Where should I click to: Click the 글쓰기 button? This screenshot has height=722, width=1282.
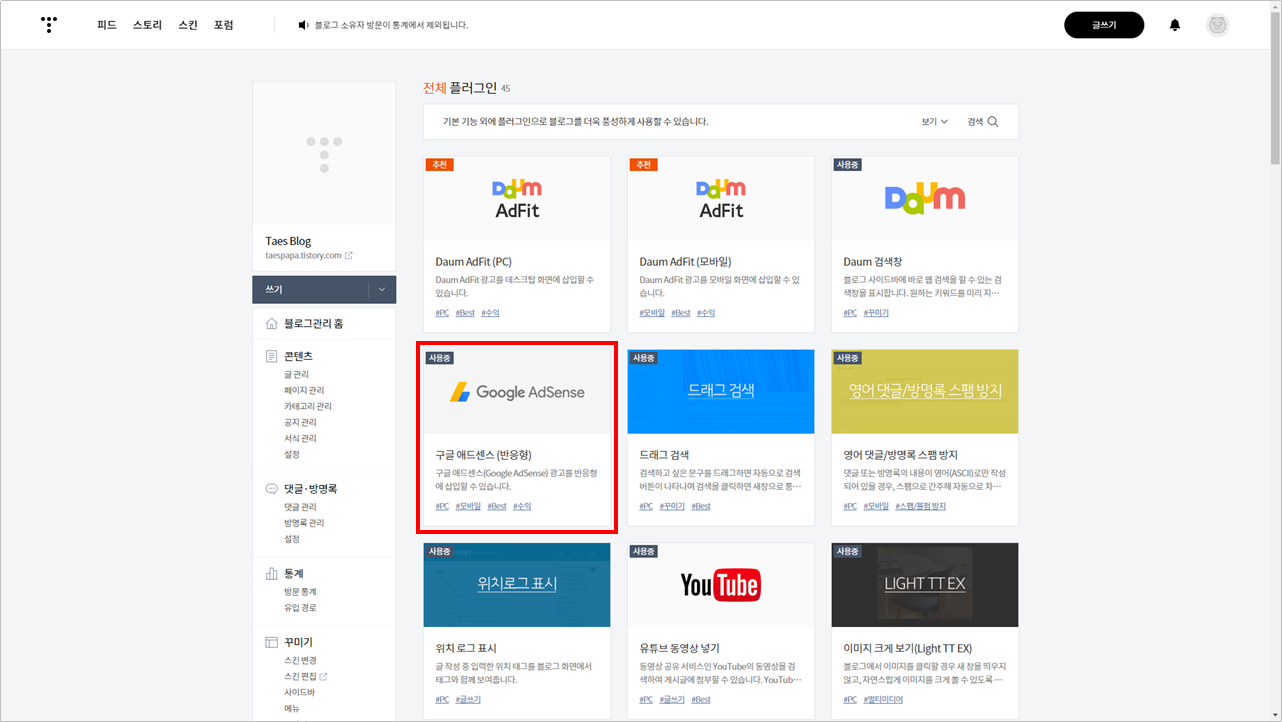[x=1104, y=25]
